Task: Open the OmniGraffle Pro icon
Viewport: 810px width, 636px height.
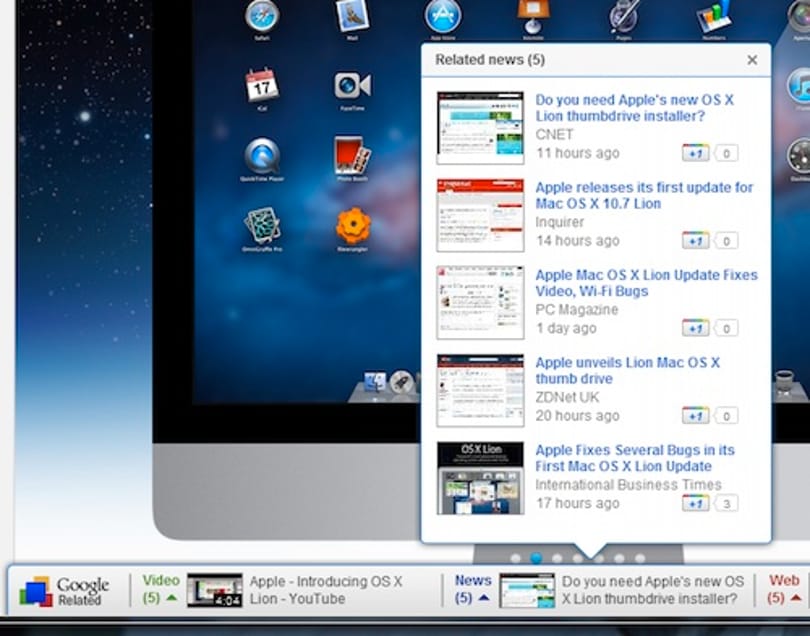Action: 262,225
